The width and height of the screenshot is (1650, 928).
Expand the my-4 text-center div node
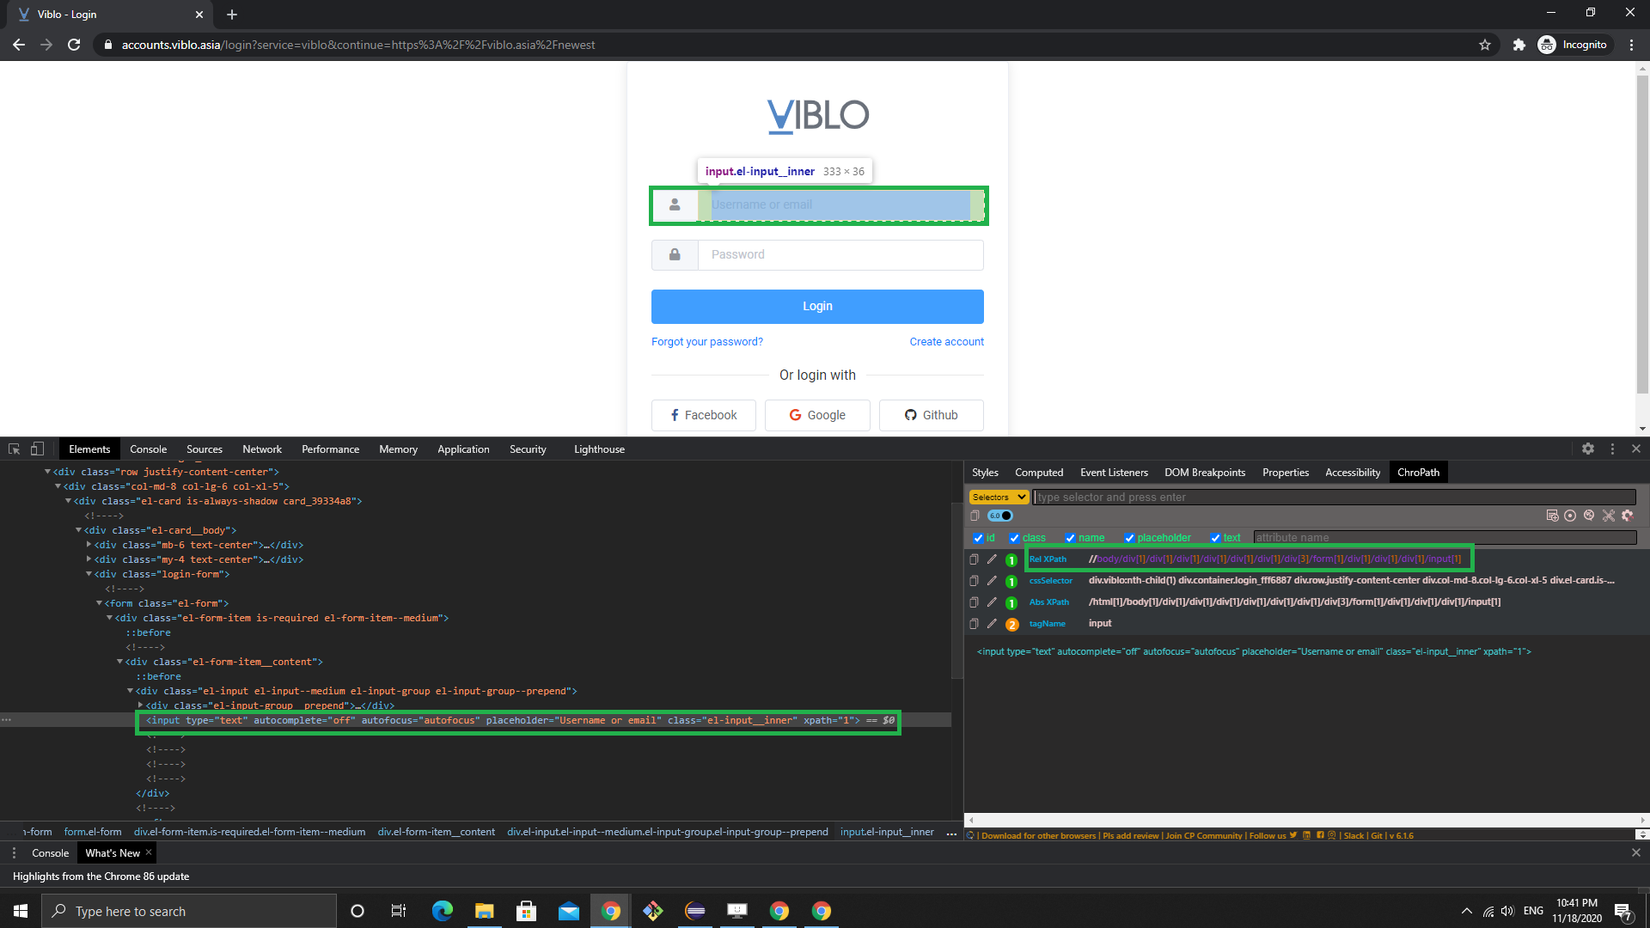[89, 560]
